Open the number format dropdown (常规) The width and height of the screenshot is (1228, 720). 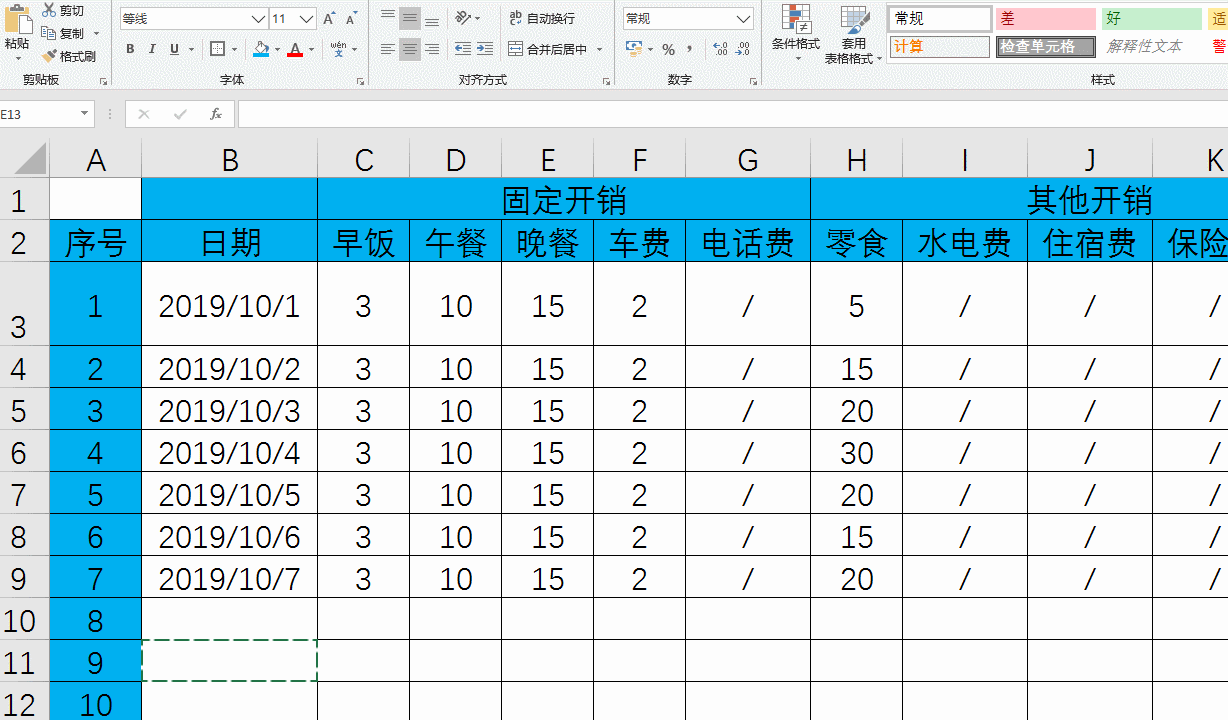(x=743, y=19)
